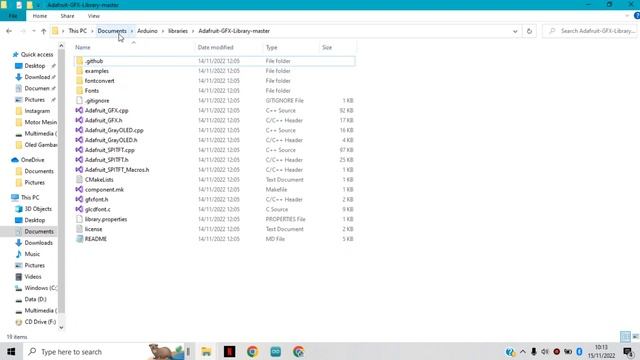Viewport: 640px width, 360px height.
Task: Sort by Date modified column header
Action: coord(216,47)
